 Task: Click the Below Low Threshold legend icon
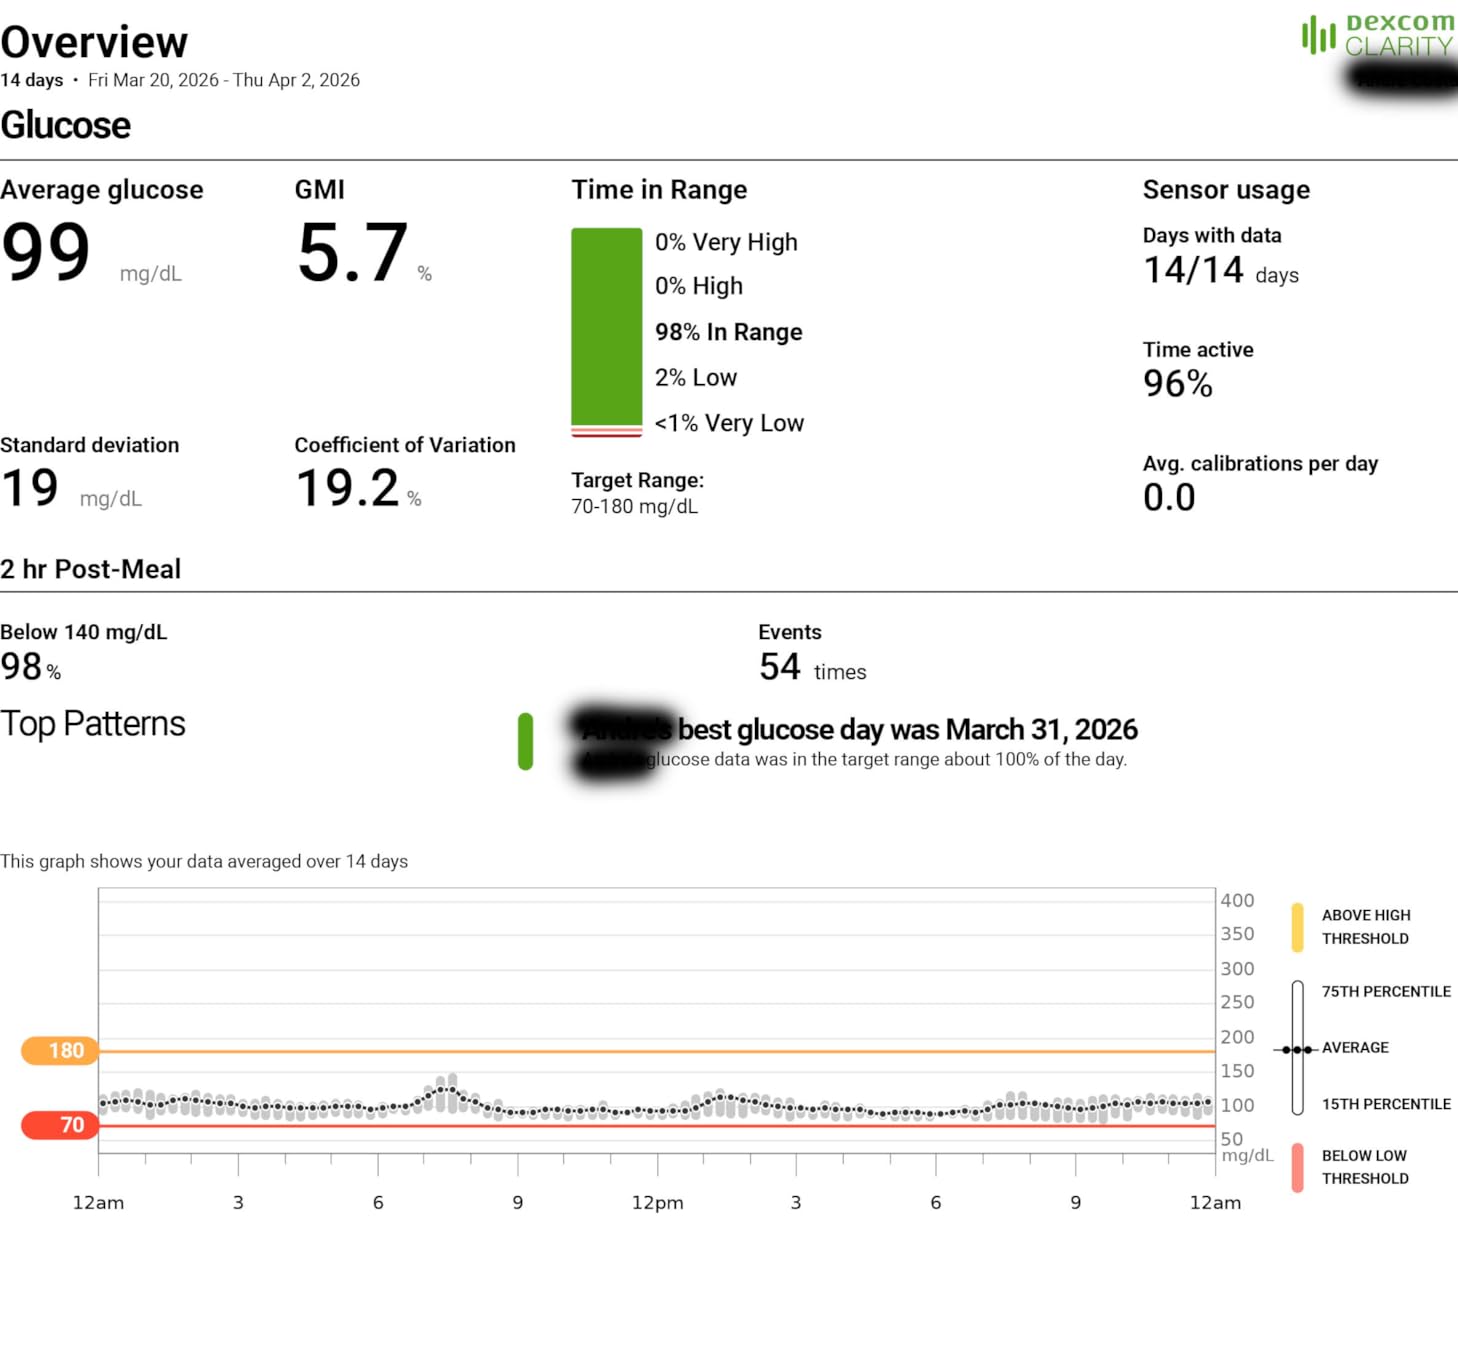[1299, 1166]
